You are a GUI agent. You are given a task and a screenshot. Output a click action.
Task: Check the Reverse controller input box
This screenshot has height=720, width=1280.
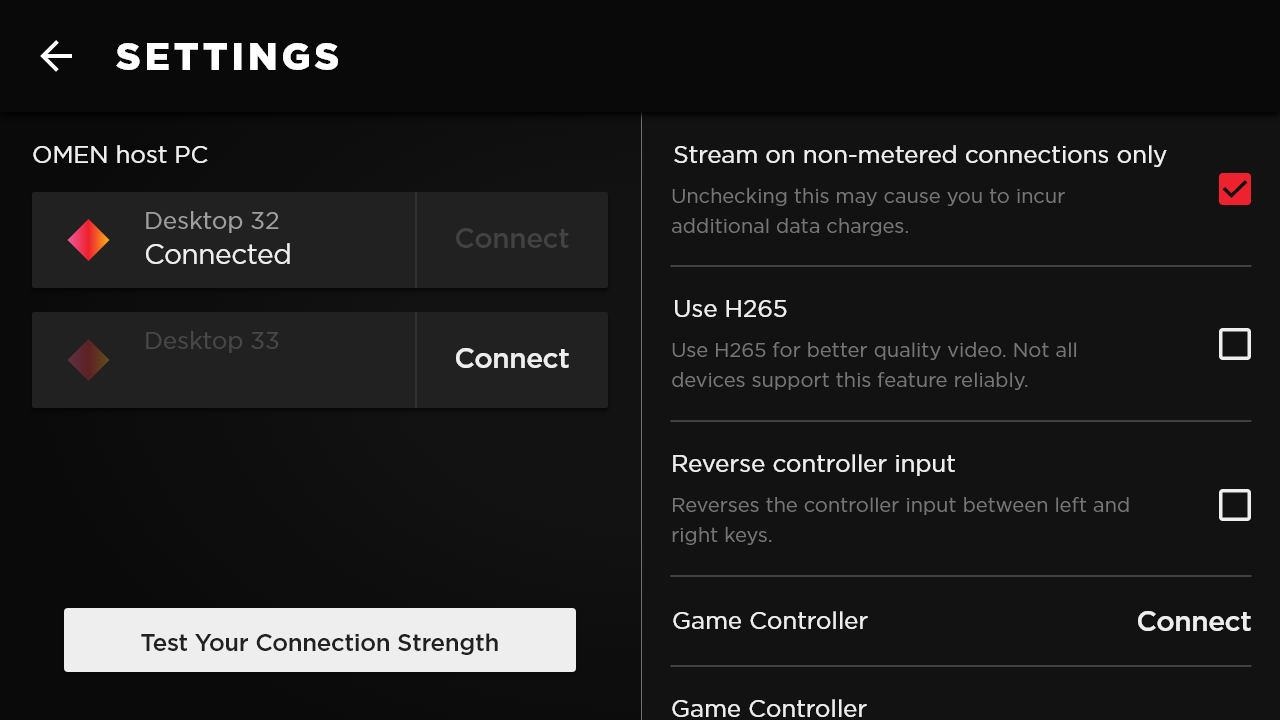1235,505
